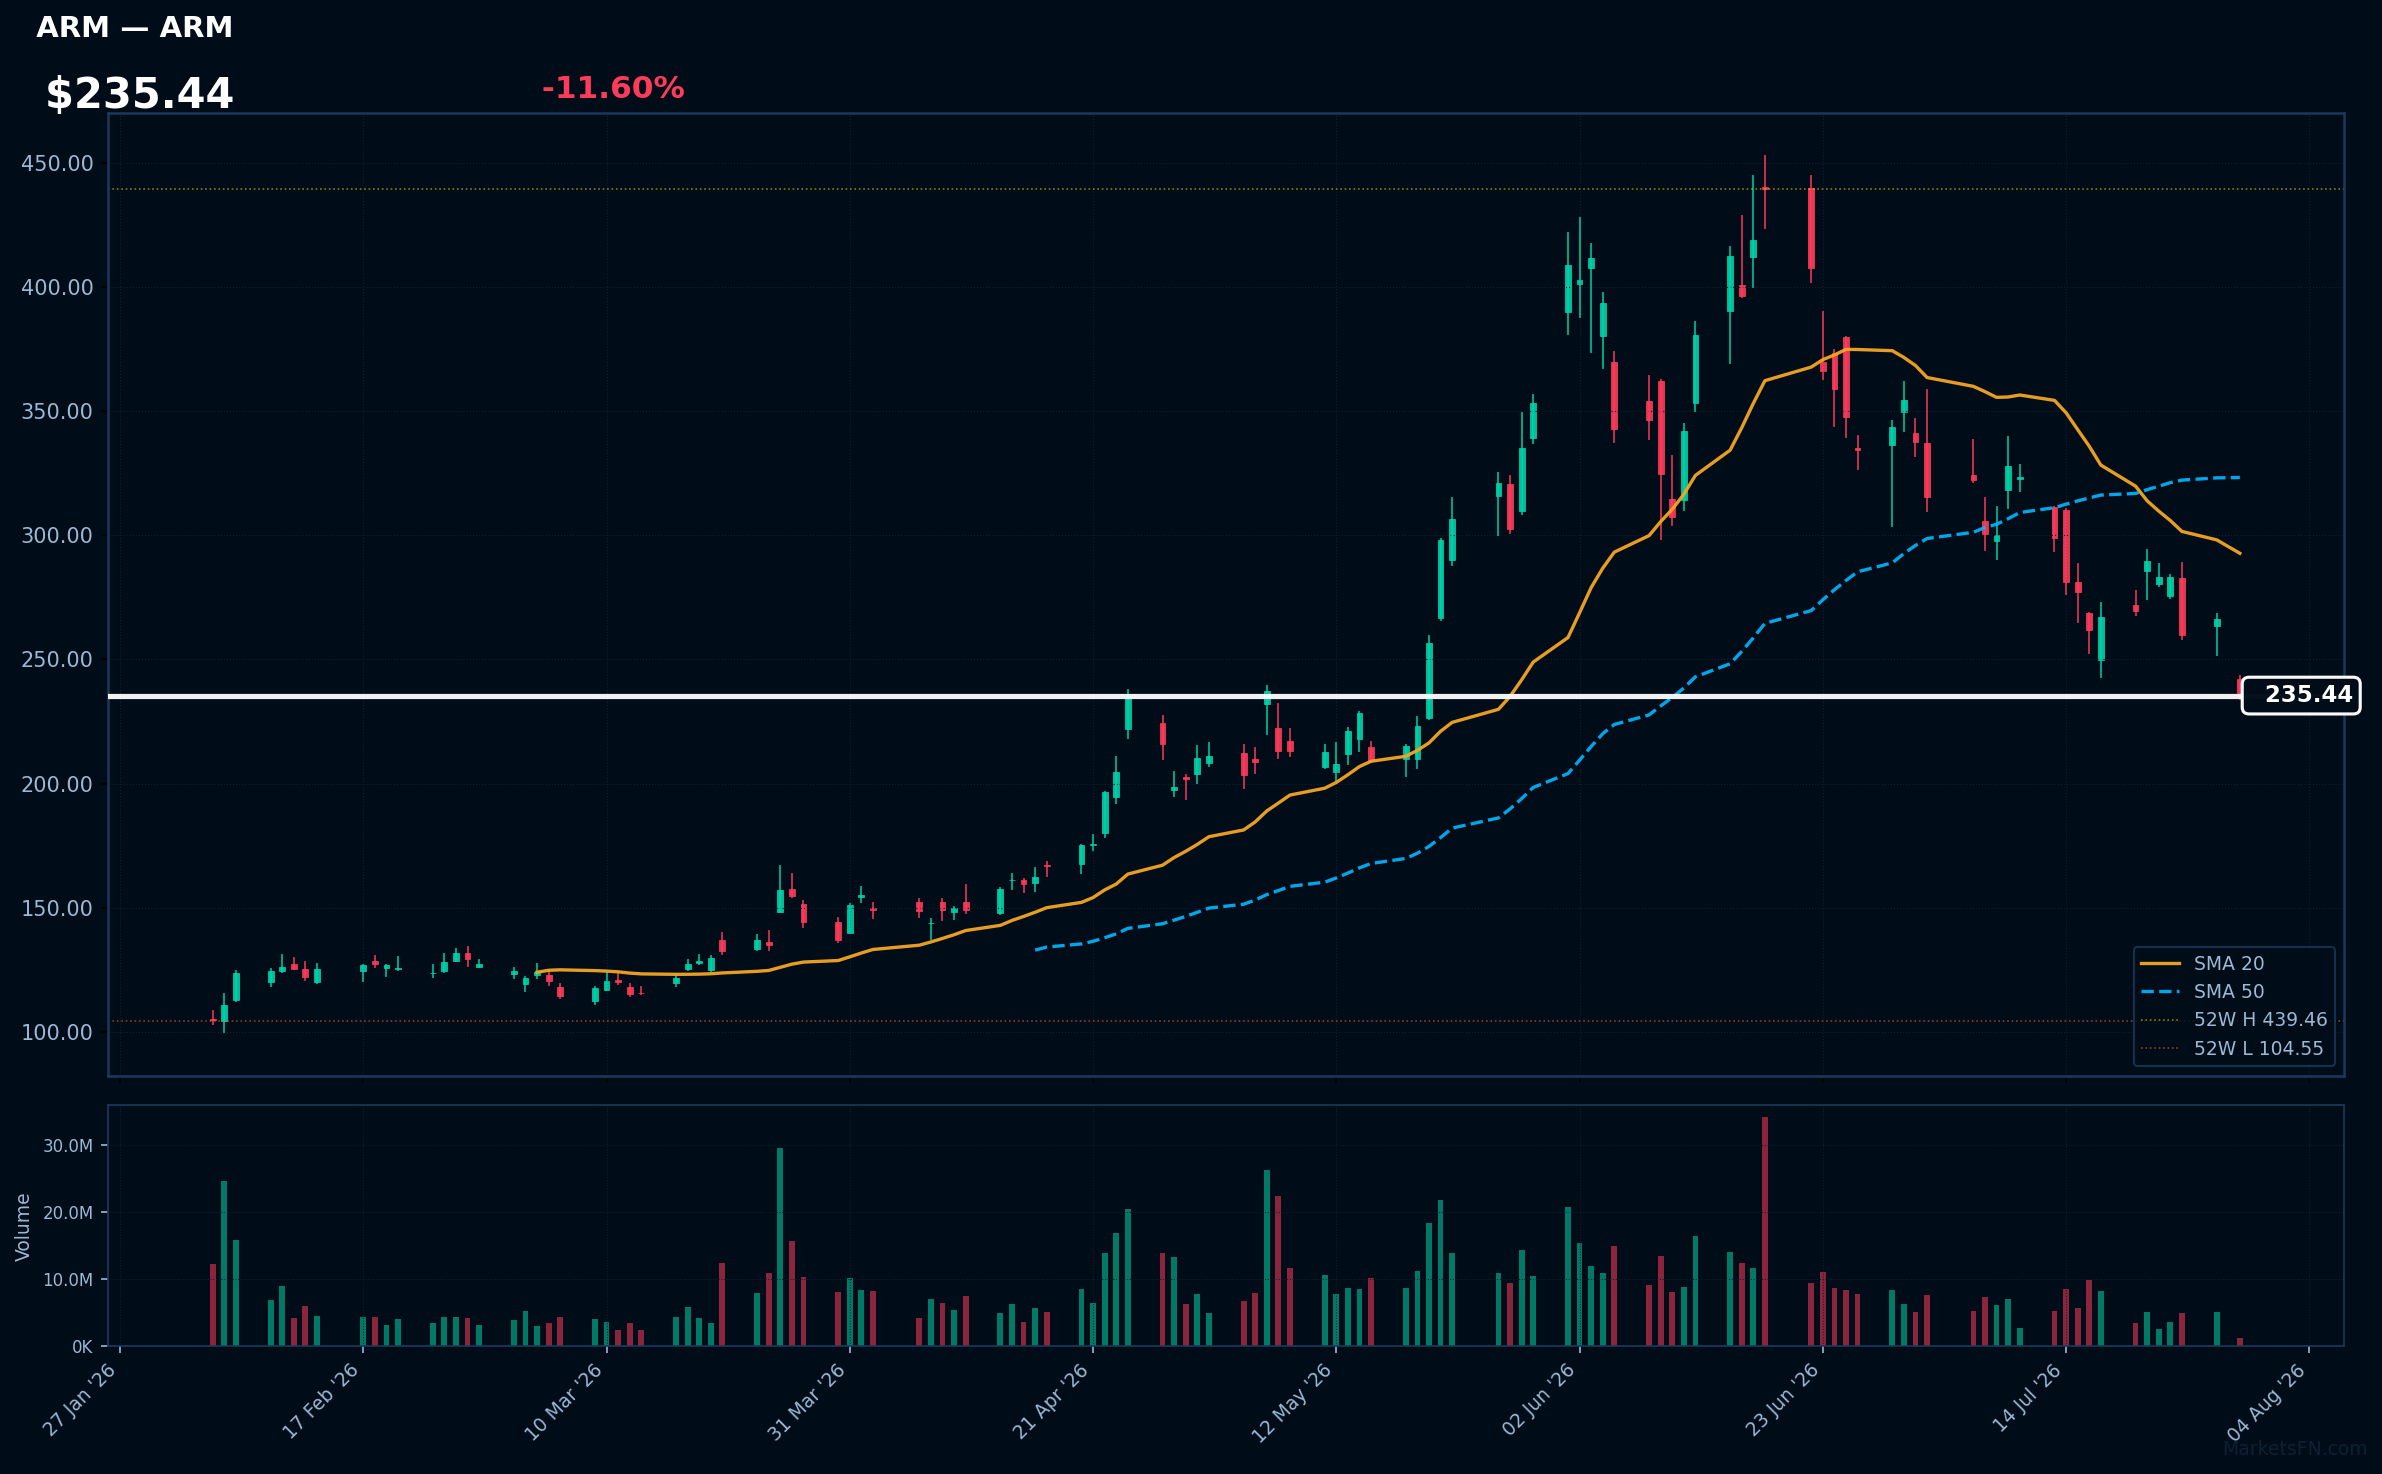Click the "52W L 104.55" legend label

point(2259,1048)
